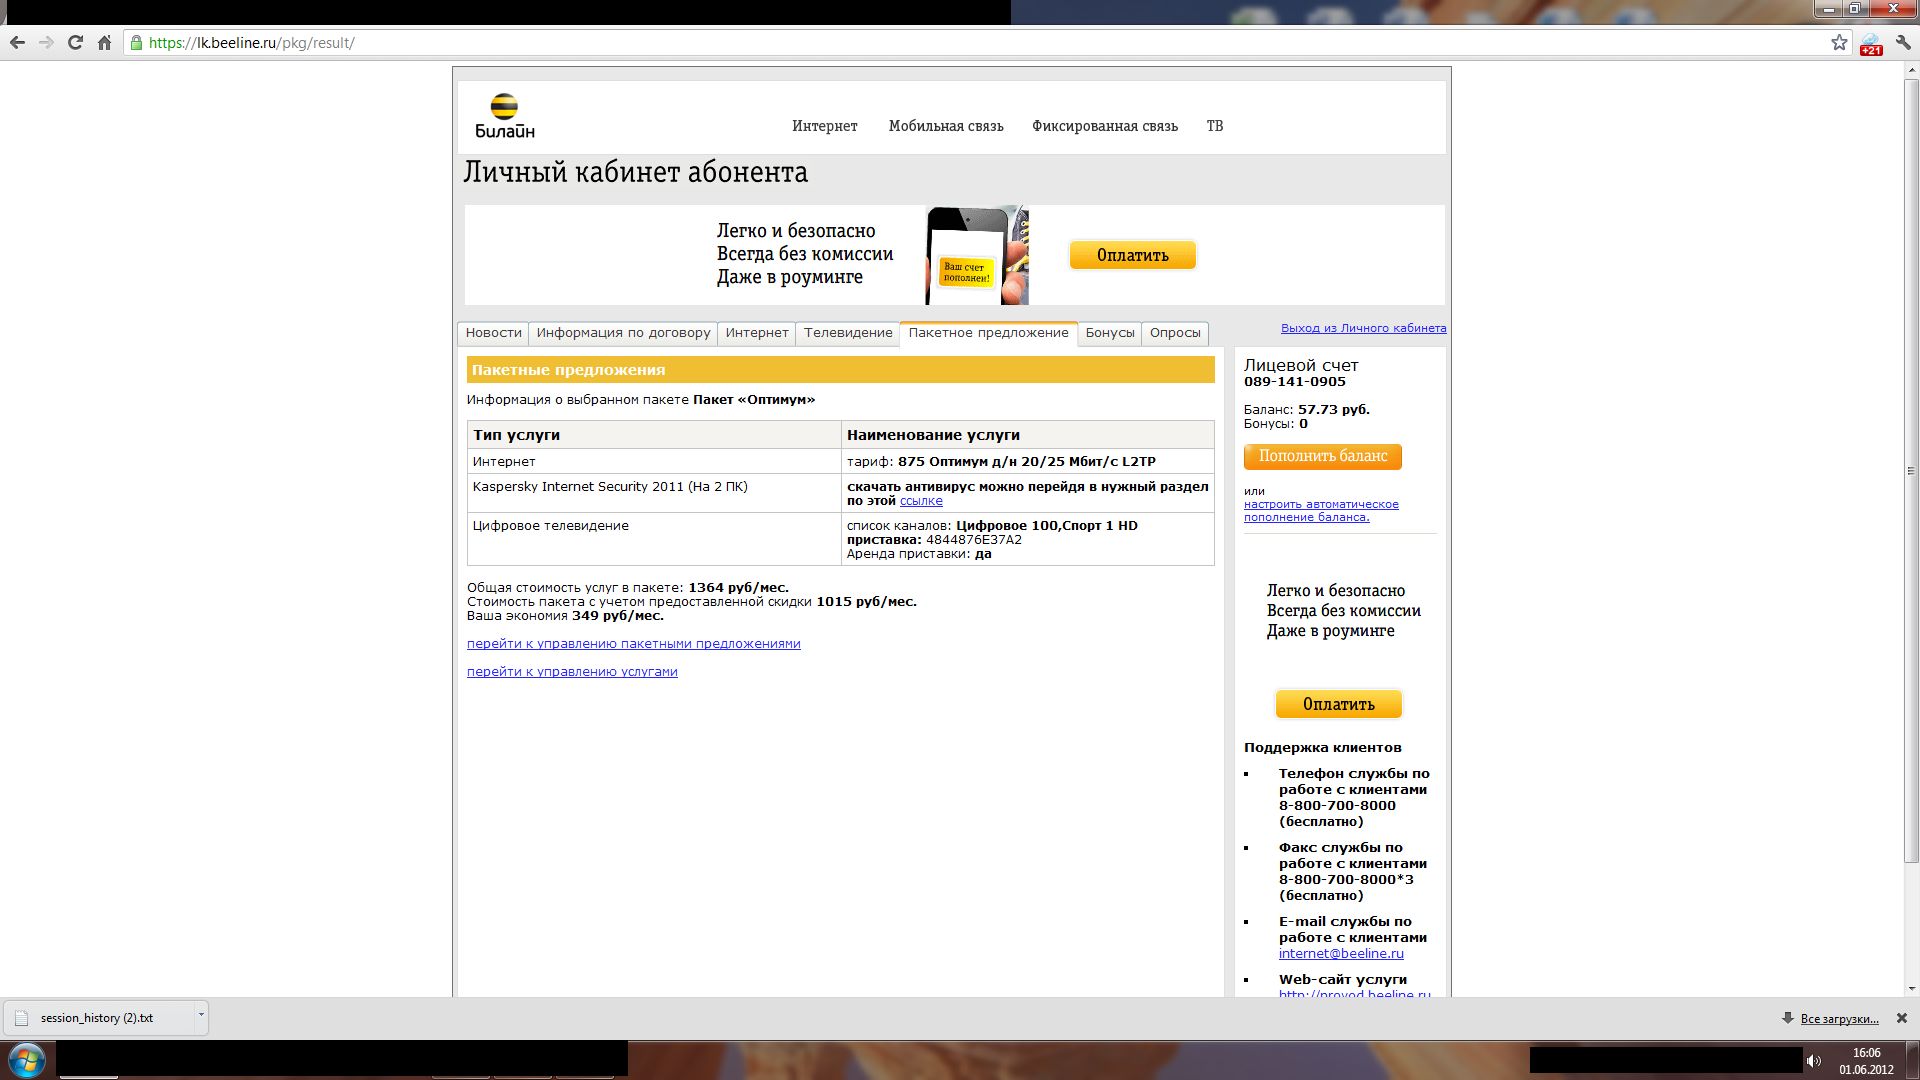The width and height of the screenshot is (1920, 1080).
Task: Expand the session_history download item dropdown arrow
Action: click(x=200, y=1015)
